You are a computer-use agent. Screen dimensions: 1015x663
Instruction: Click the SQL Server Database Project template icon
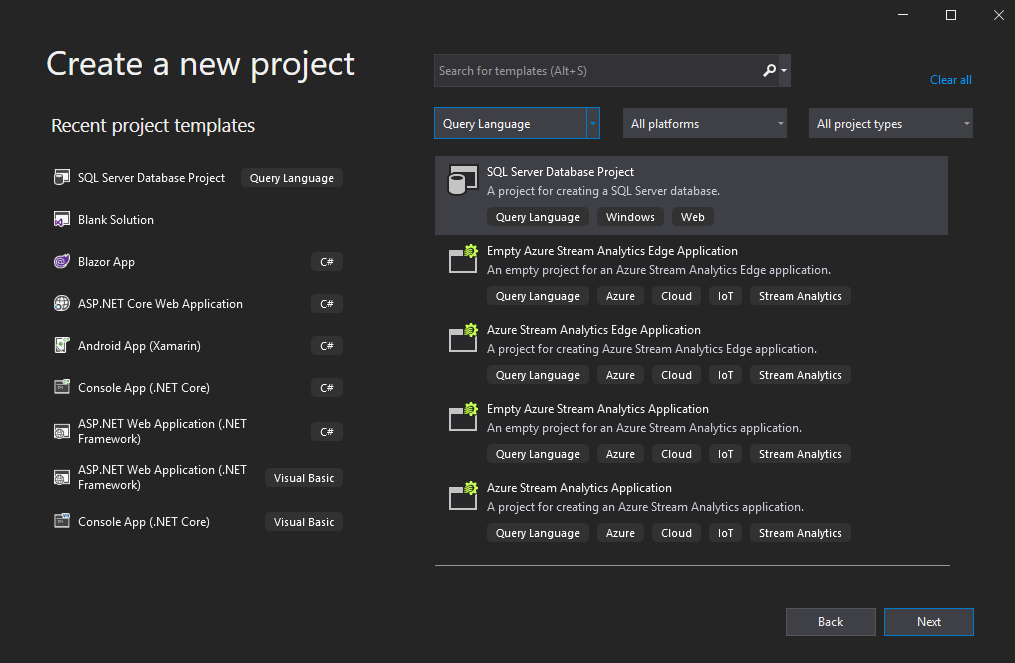[x=462, y=181]
